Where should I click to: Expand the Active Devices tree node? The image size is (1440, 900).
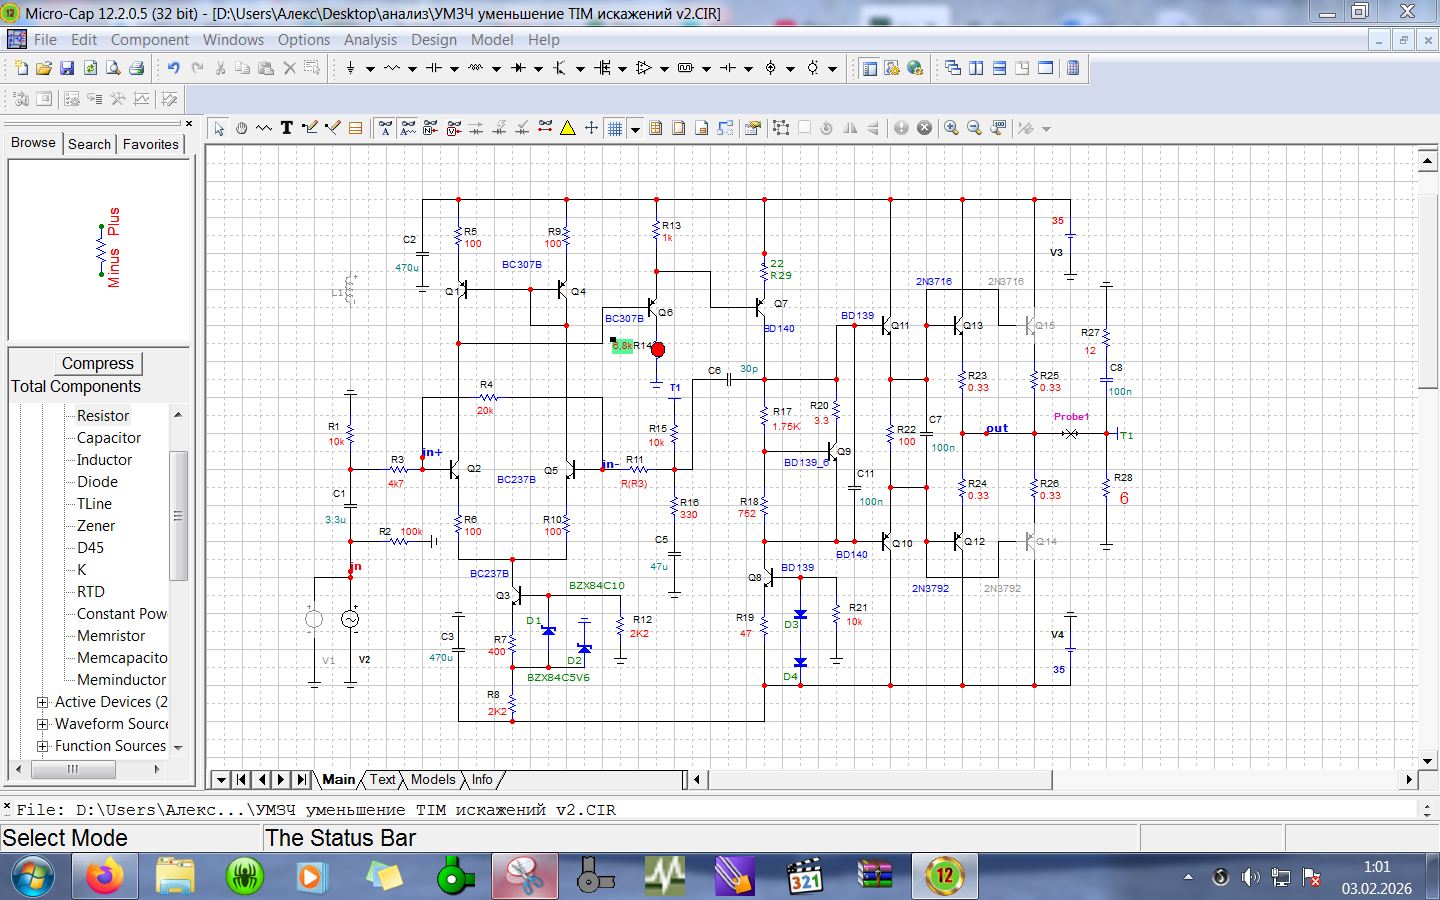pyautogui.click(x=43, y=702)
